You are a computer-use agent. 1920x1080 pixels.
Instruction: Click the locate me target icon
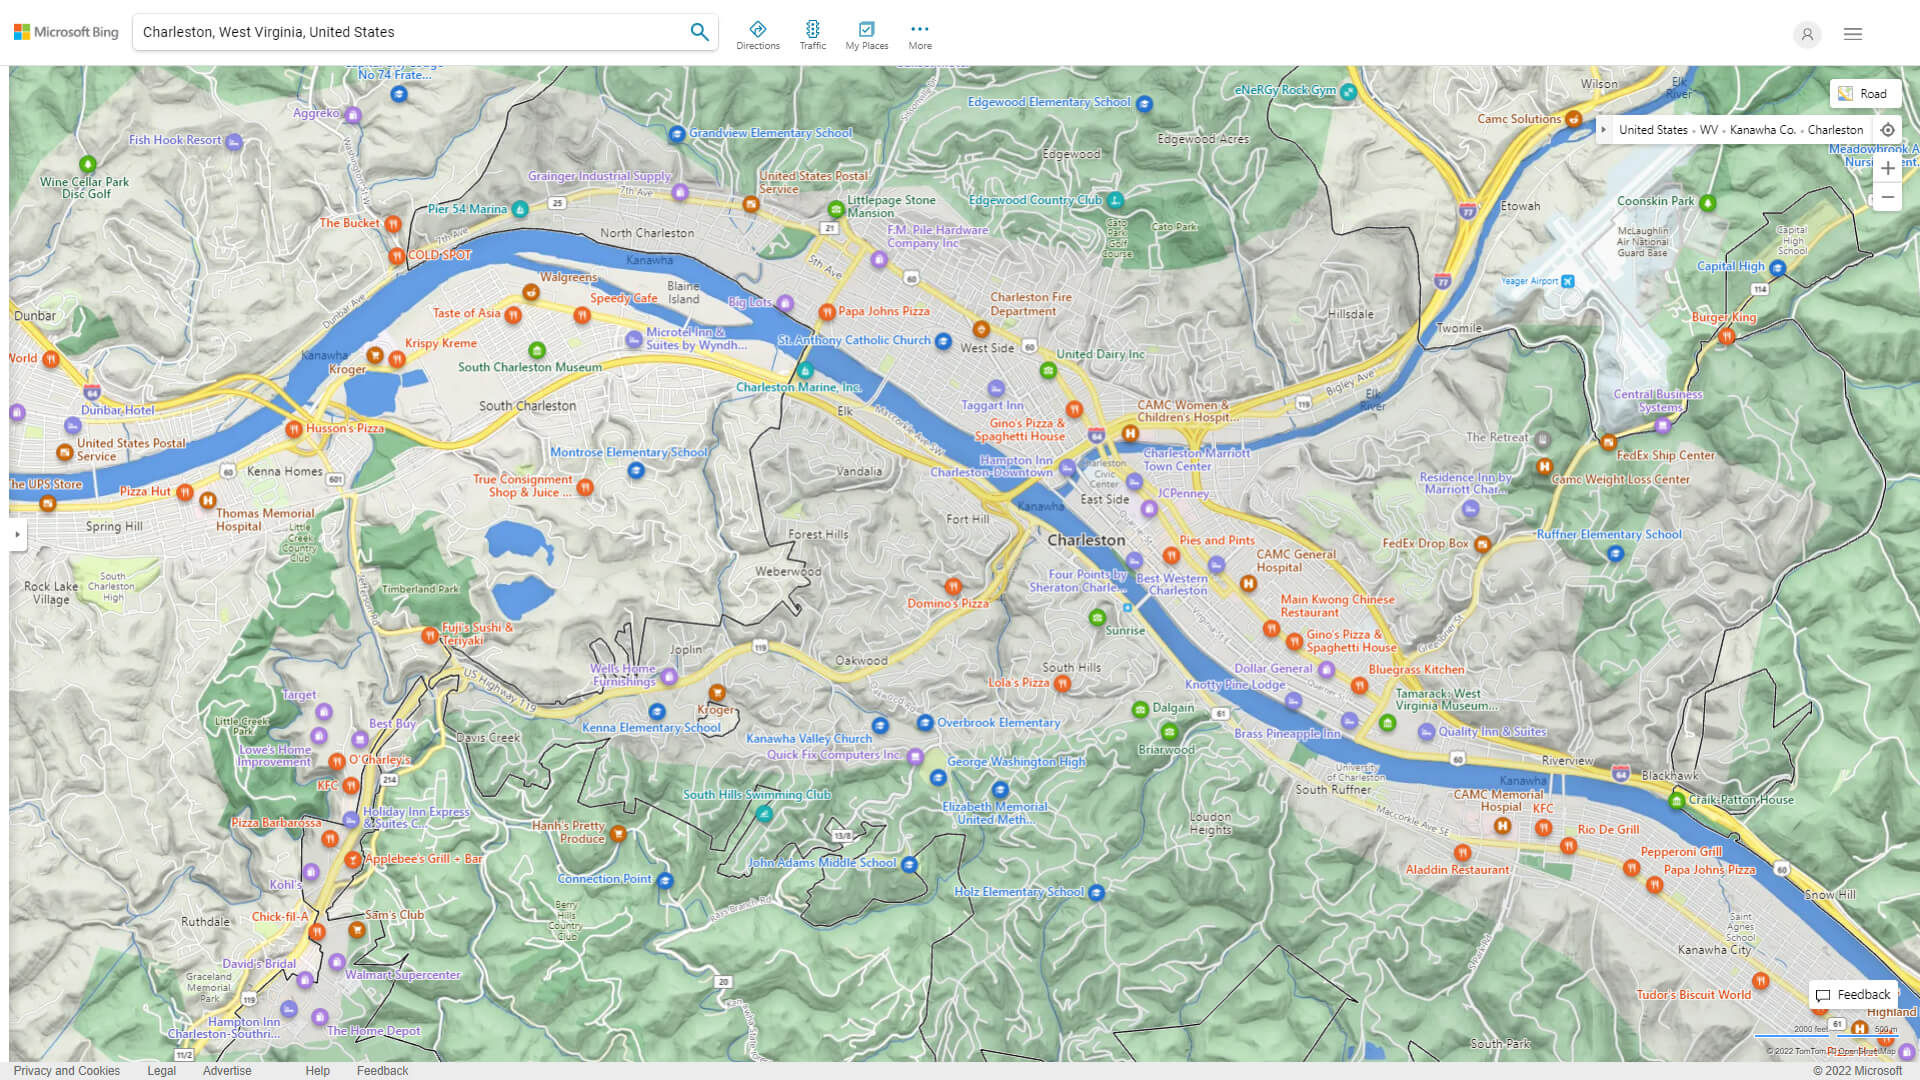point(1887,130)
